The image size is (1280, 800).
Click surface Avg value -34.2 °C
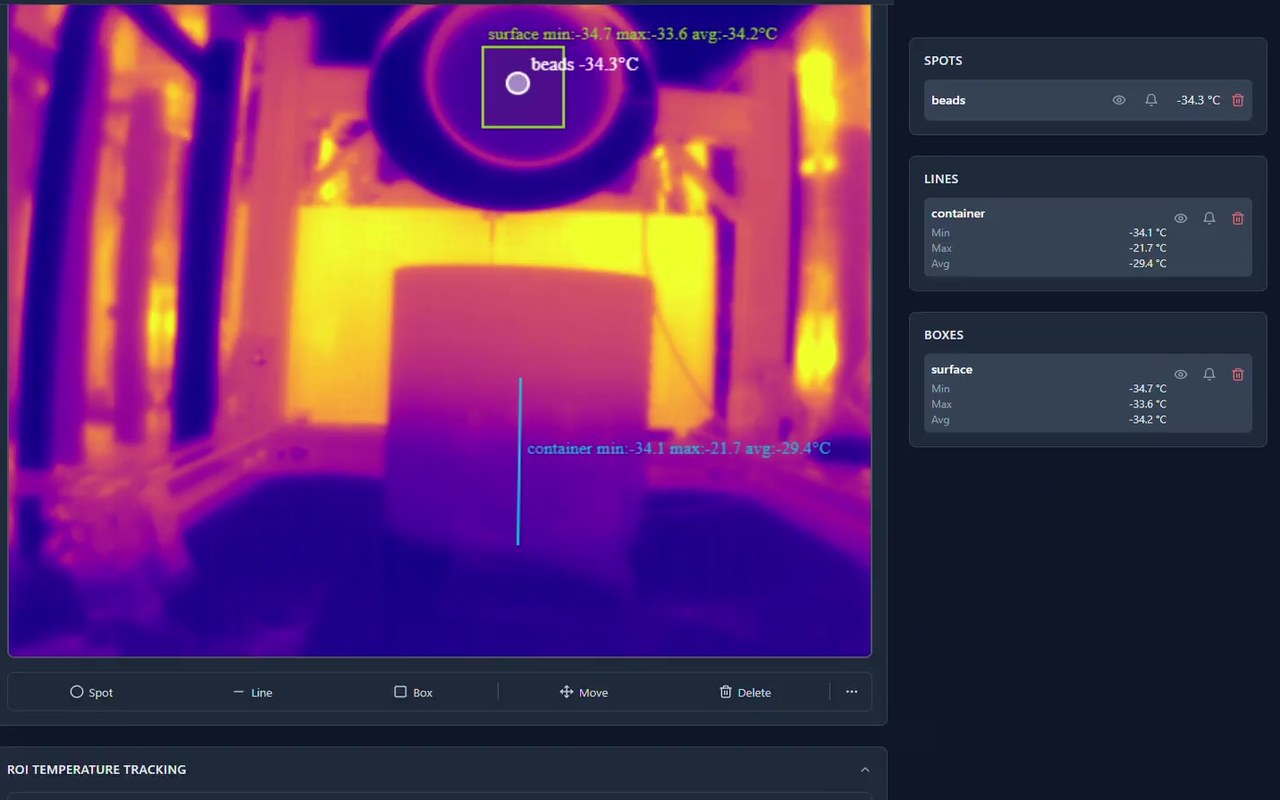pyautogui.click(x=1148, y=420)
